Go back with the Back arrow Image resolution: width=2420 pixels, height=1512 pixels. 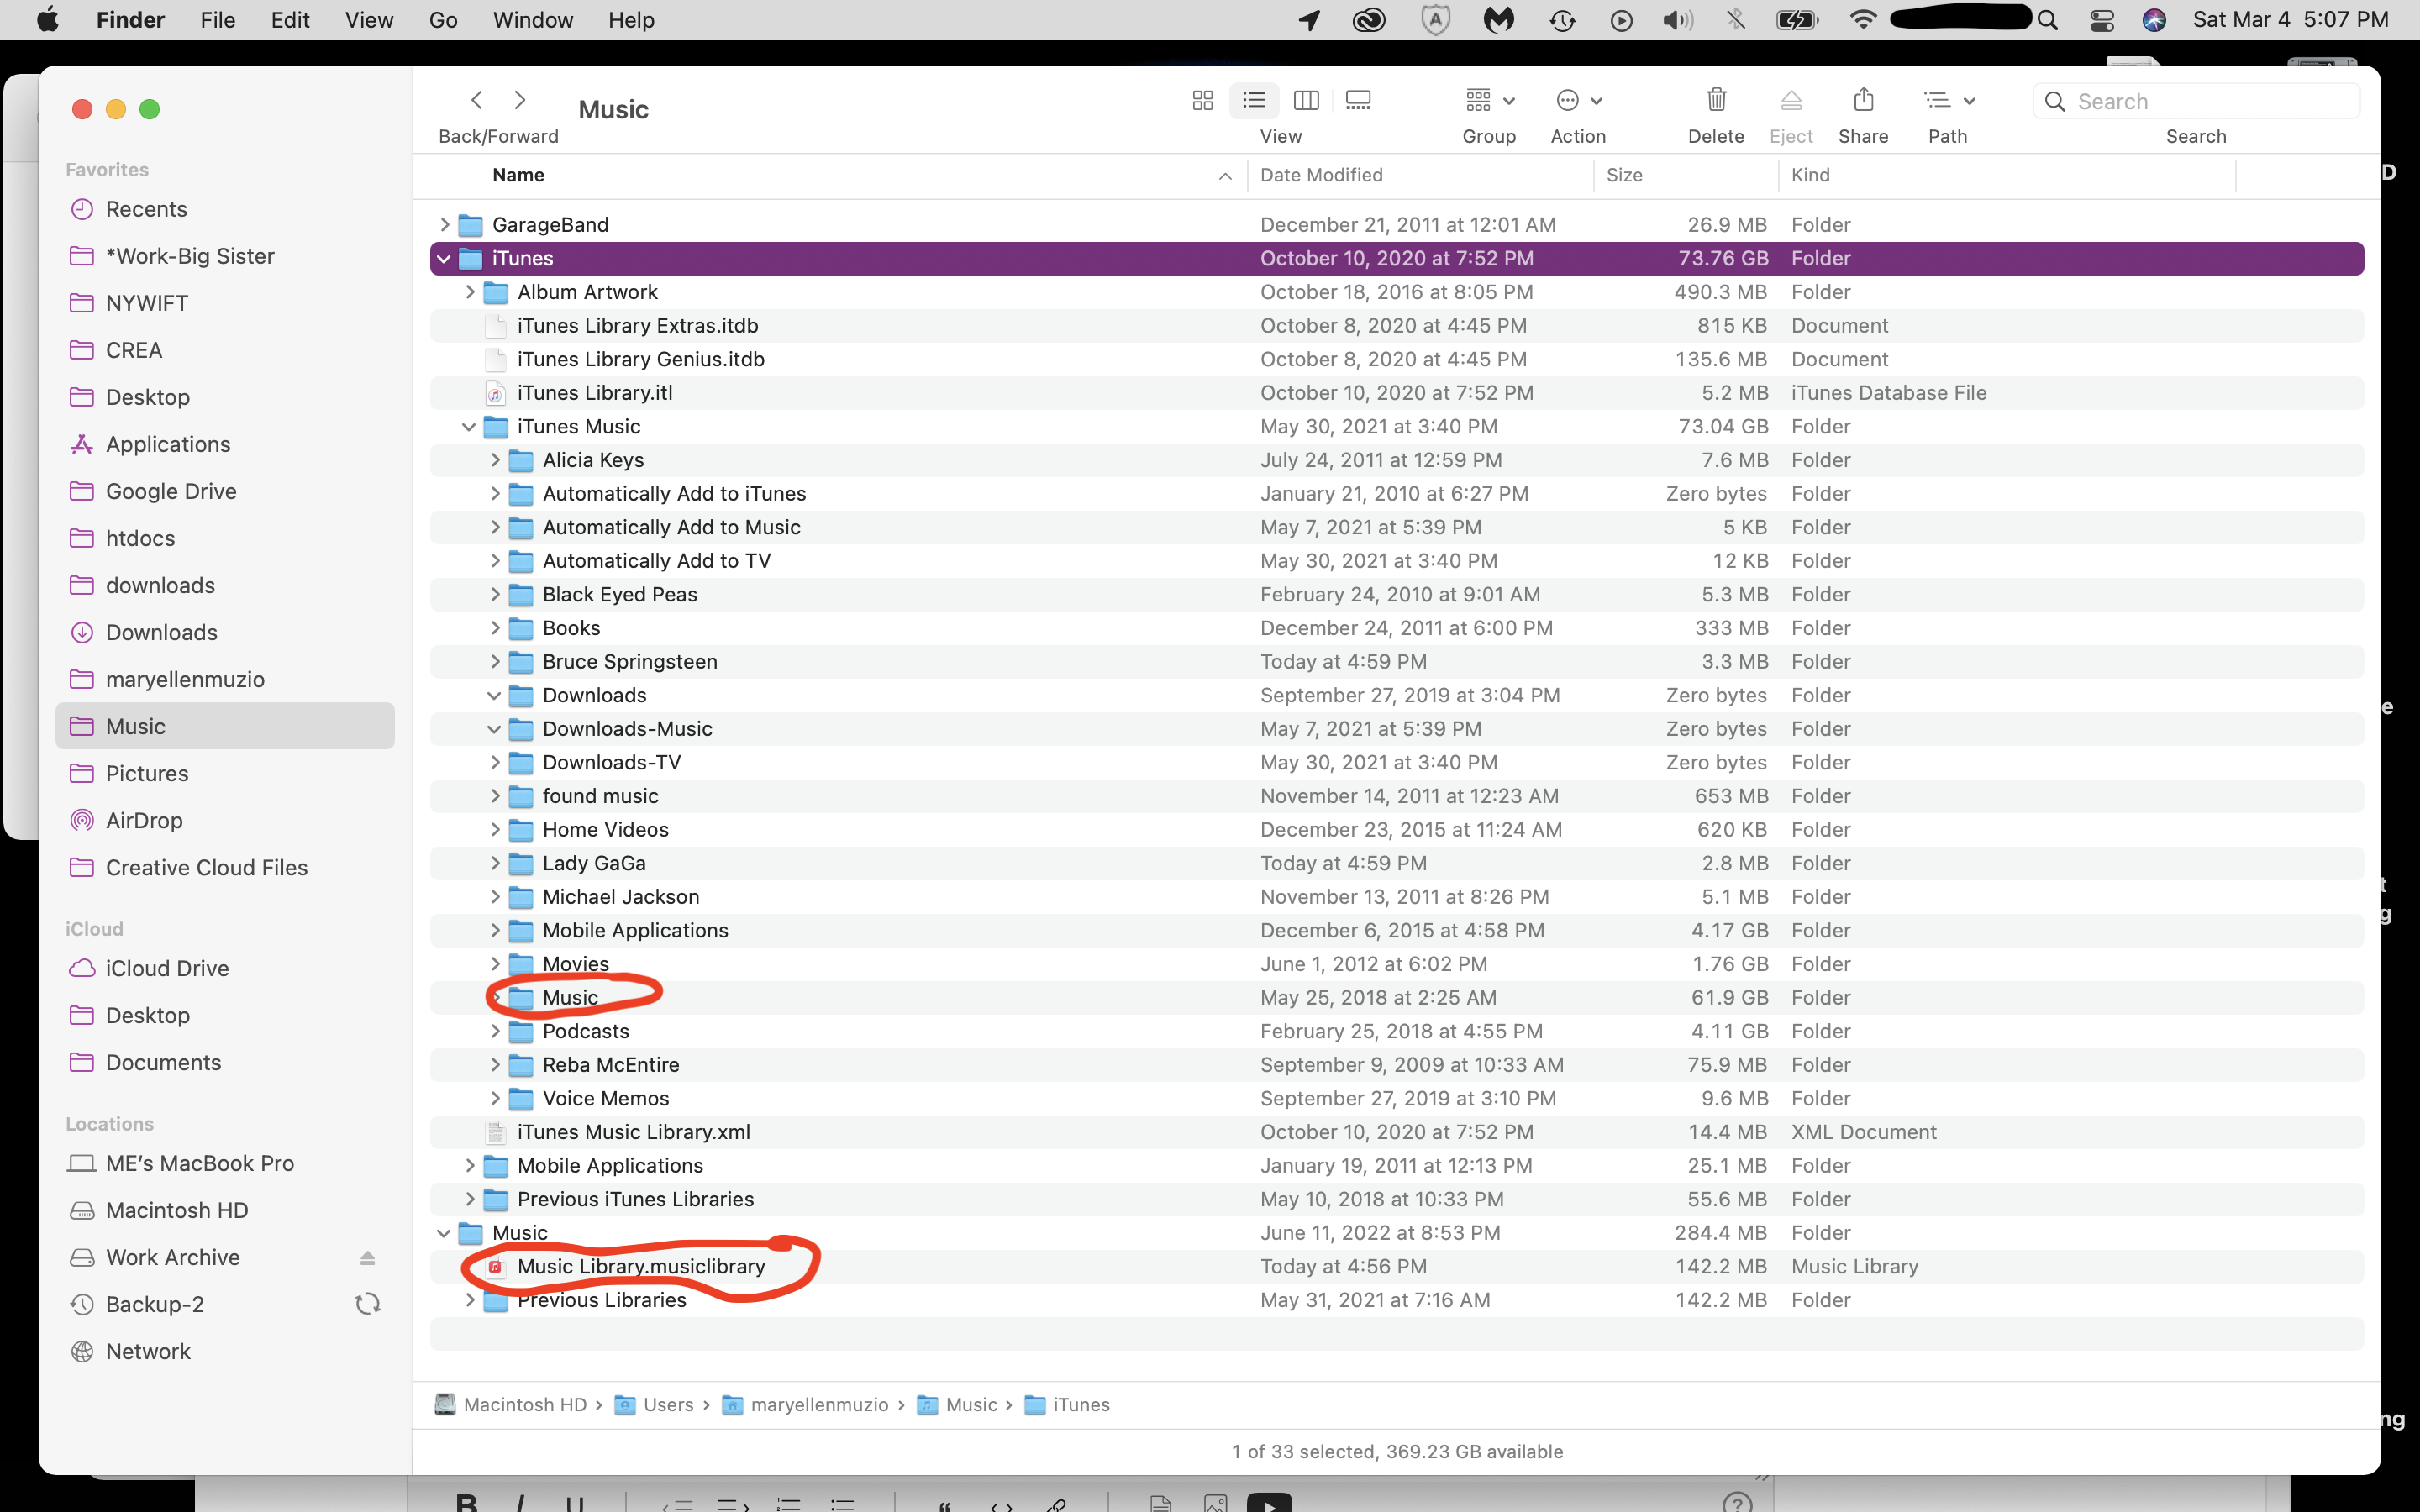pos(477,101)
